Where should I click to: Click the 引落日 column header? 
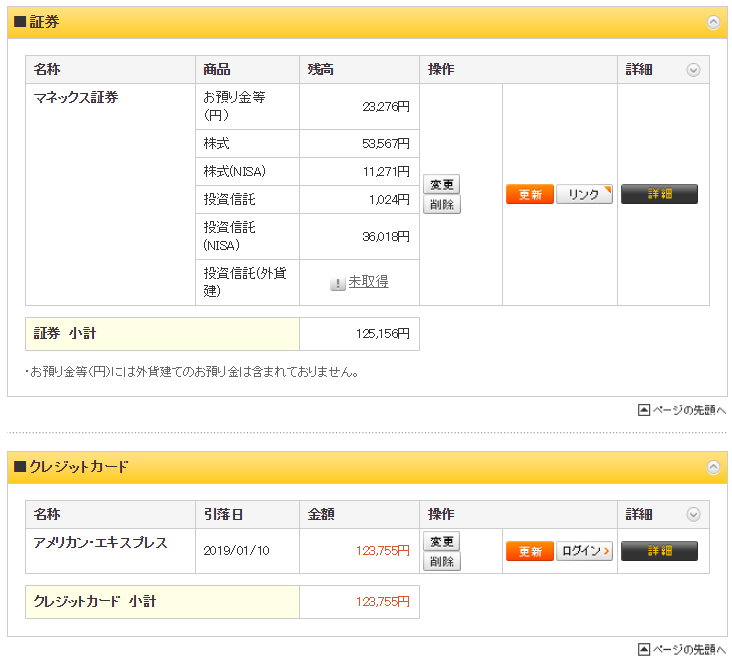click(247, 515)
